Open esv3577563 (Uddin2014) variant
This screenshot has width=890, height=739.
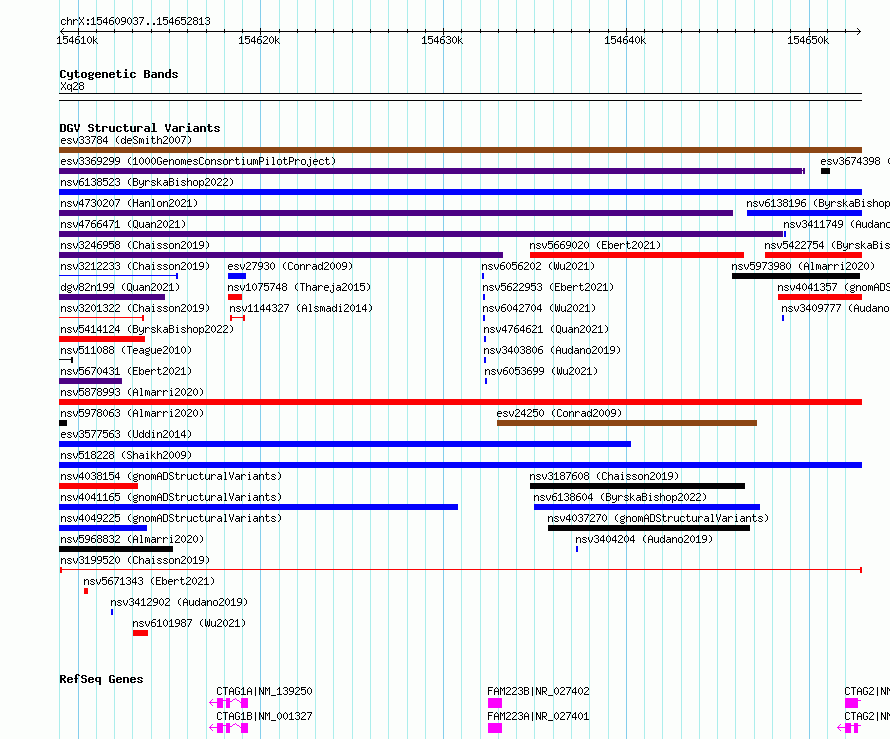click(126, 434)
